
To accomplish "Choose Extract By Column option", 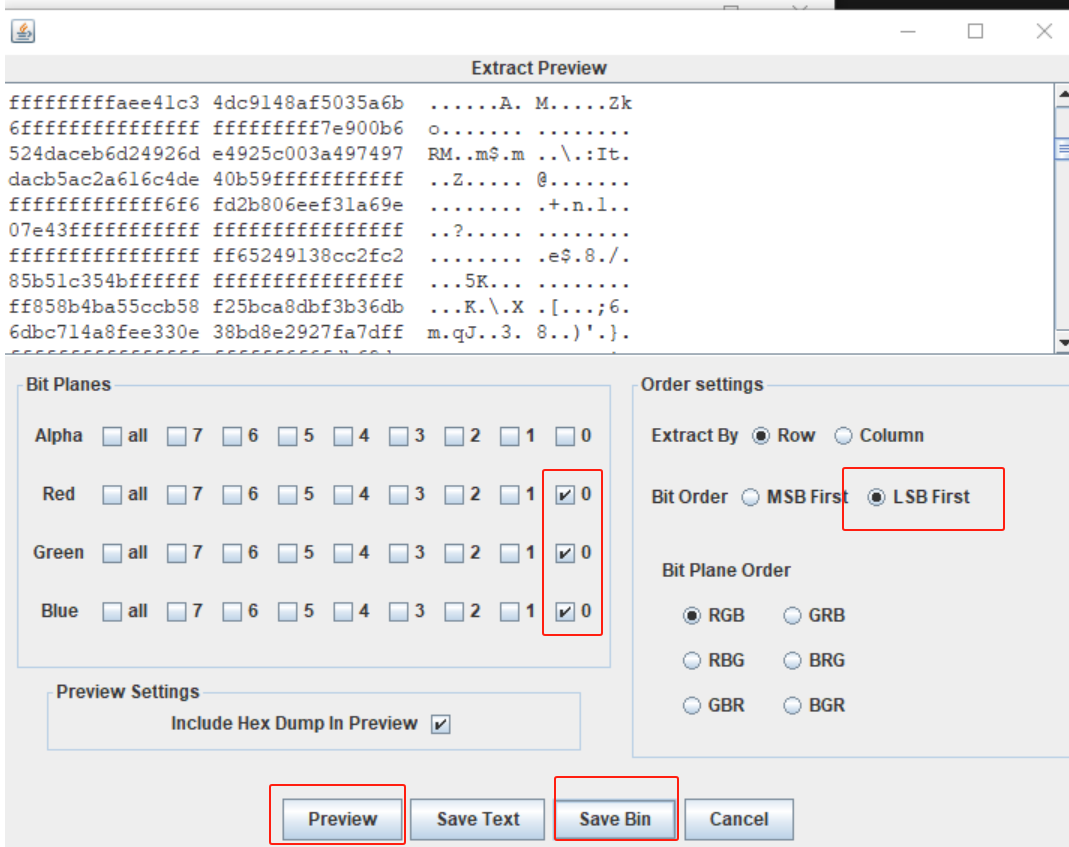I will [843, 436].
